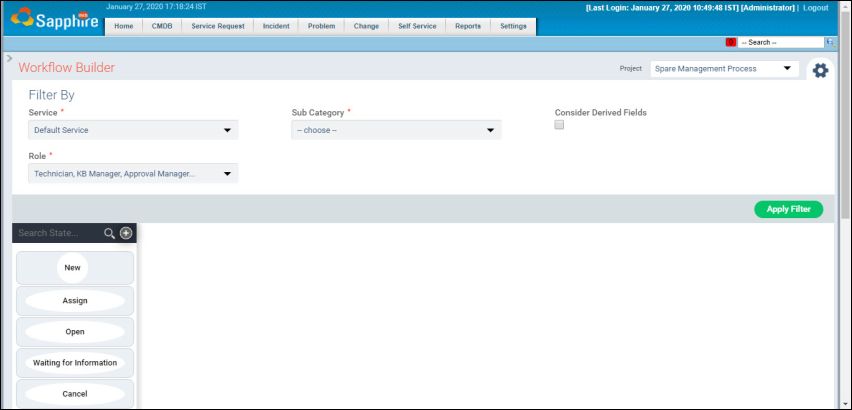This screenshot has height=410, width=852.
Task: Click the Sapphire logo
Action: click(x=54, y=19)
